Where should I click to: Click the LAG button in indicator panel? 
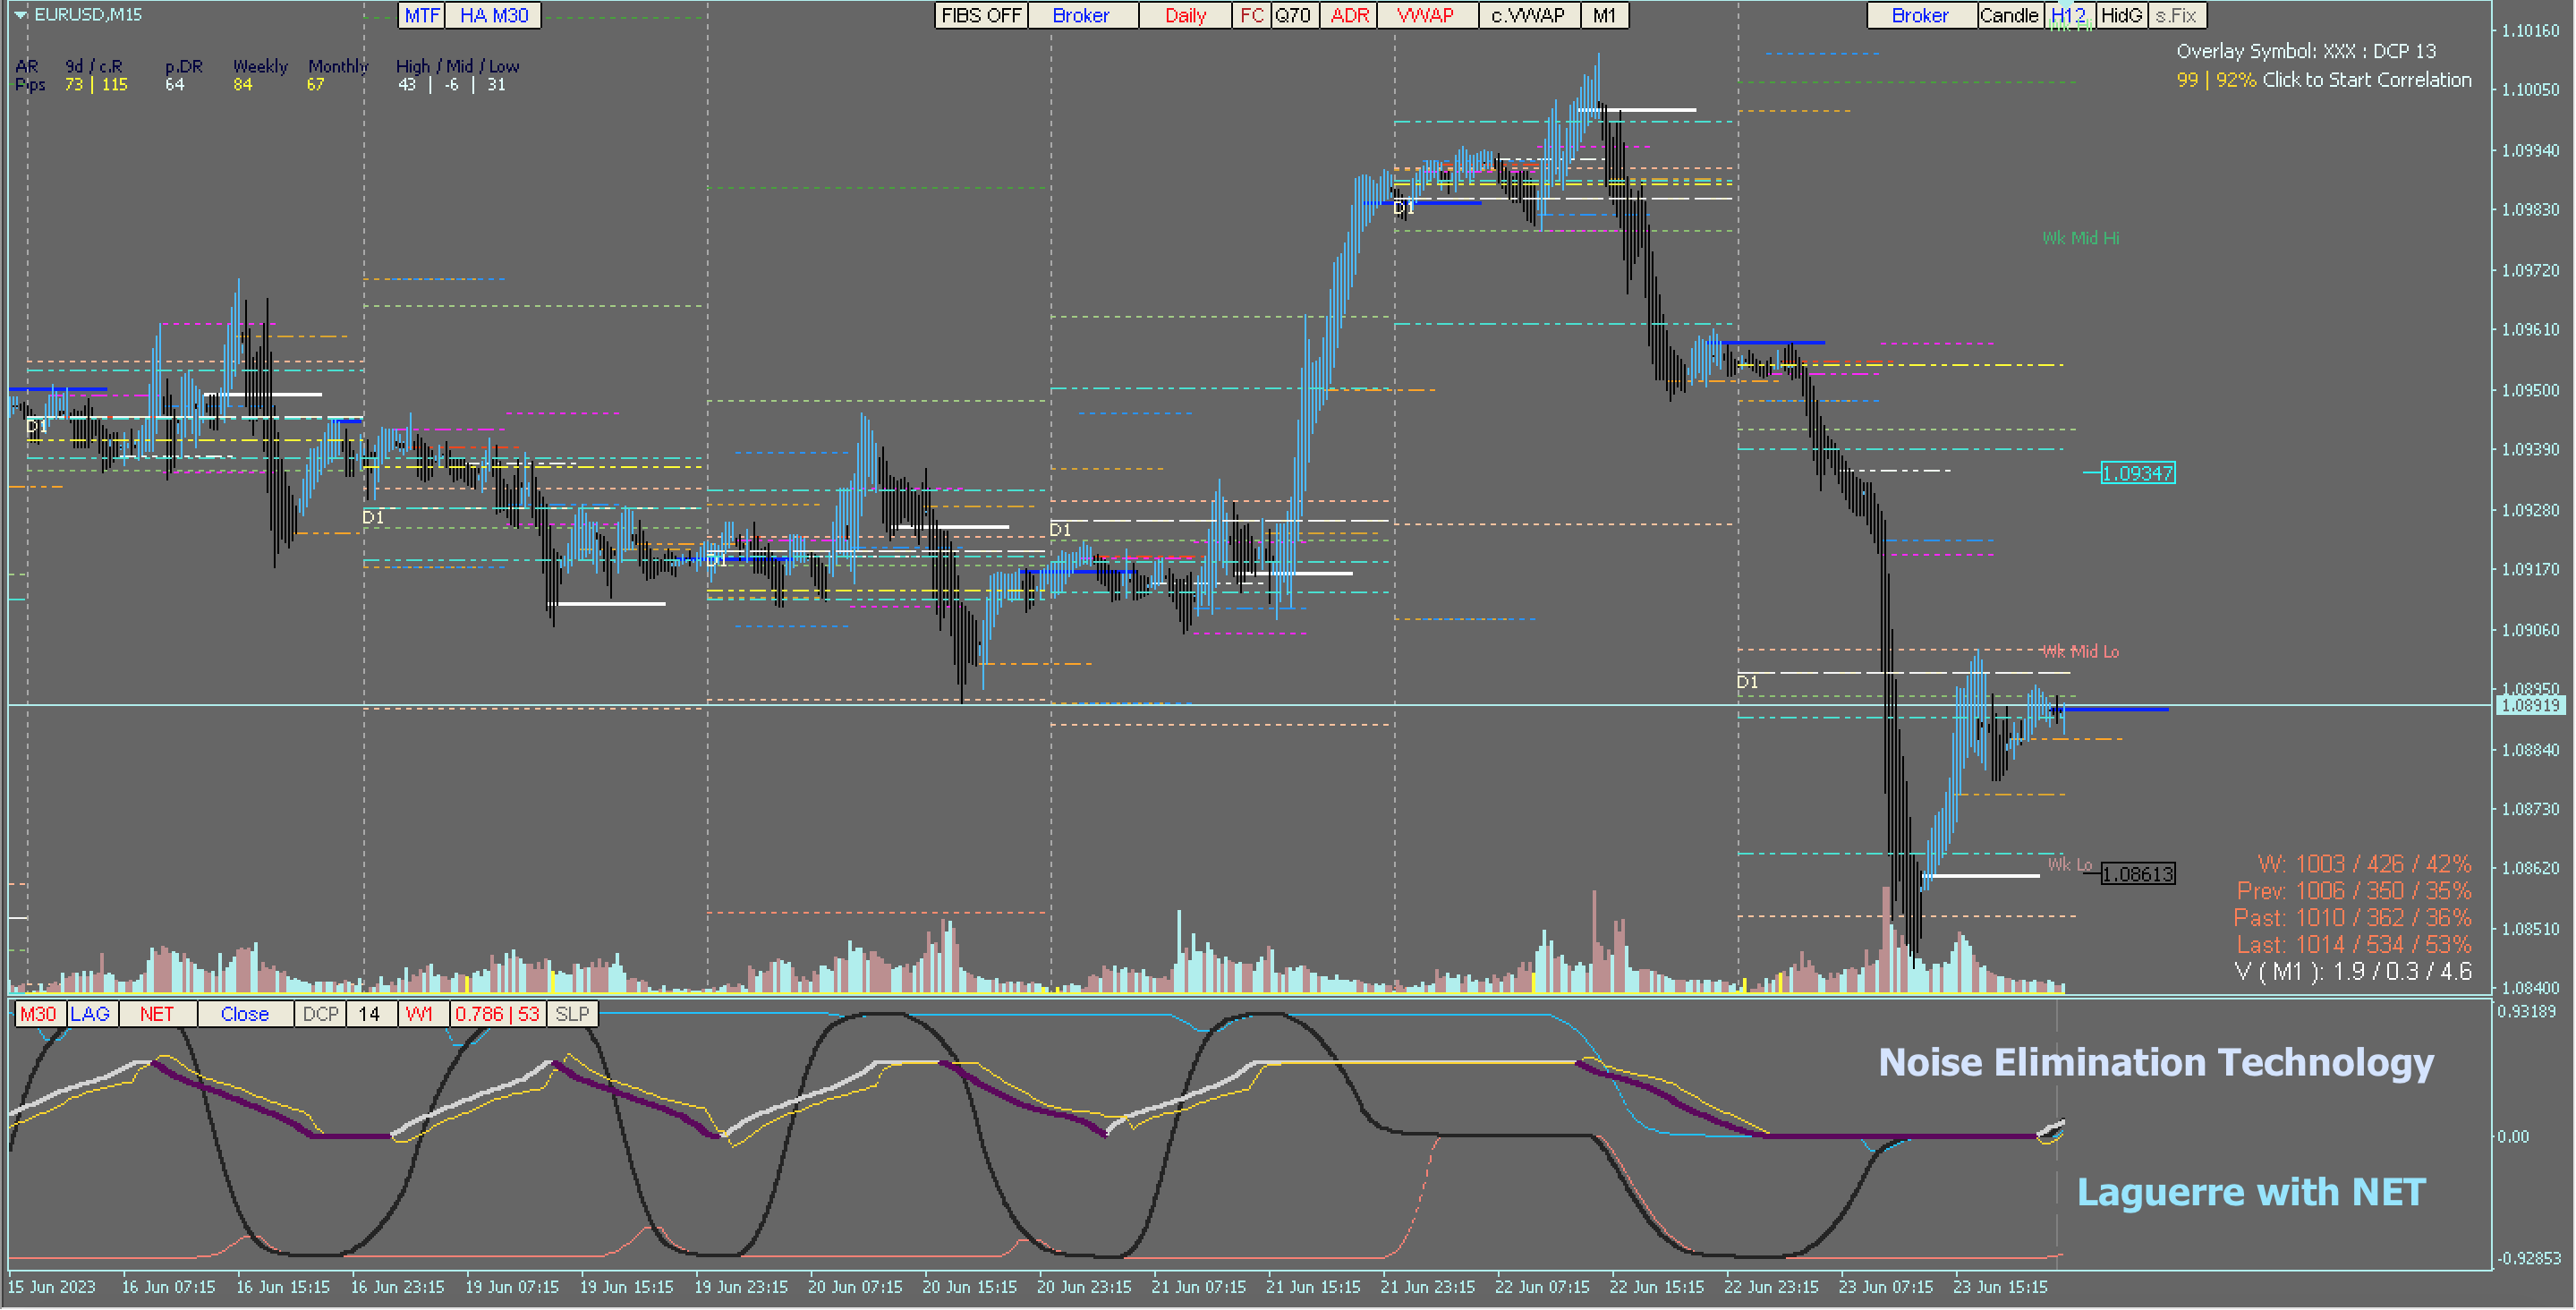click(x=90, y=1013)
